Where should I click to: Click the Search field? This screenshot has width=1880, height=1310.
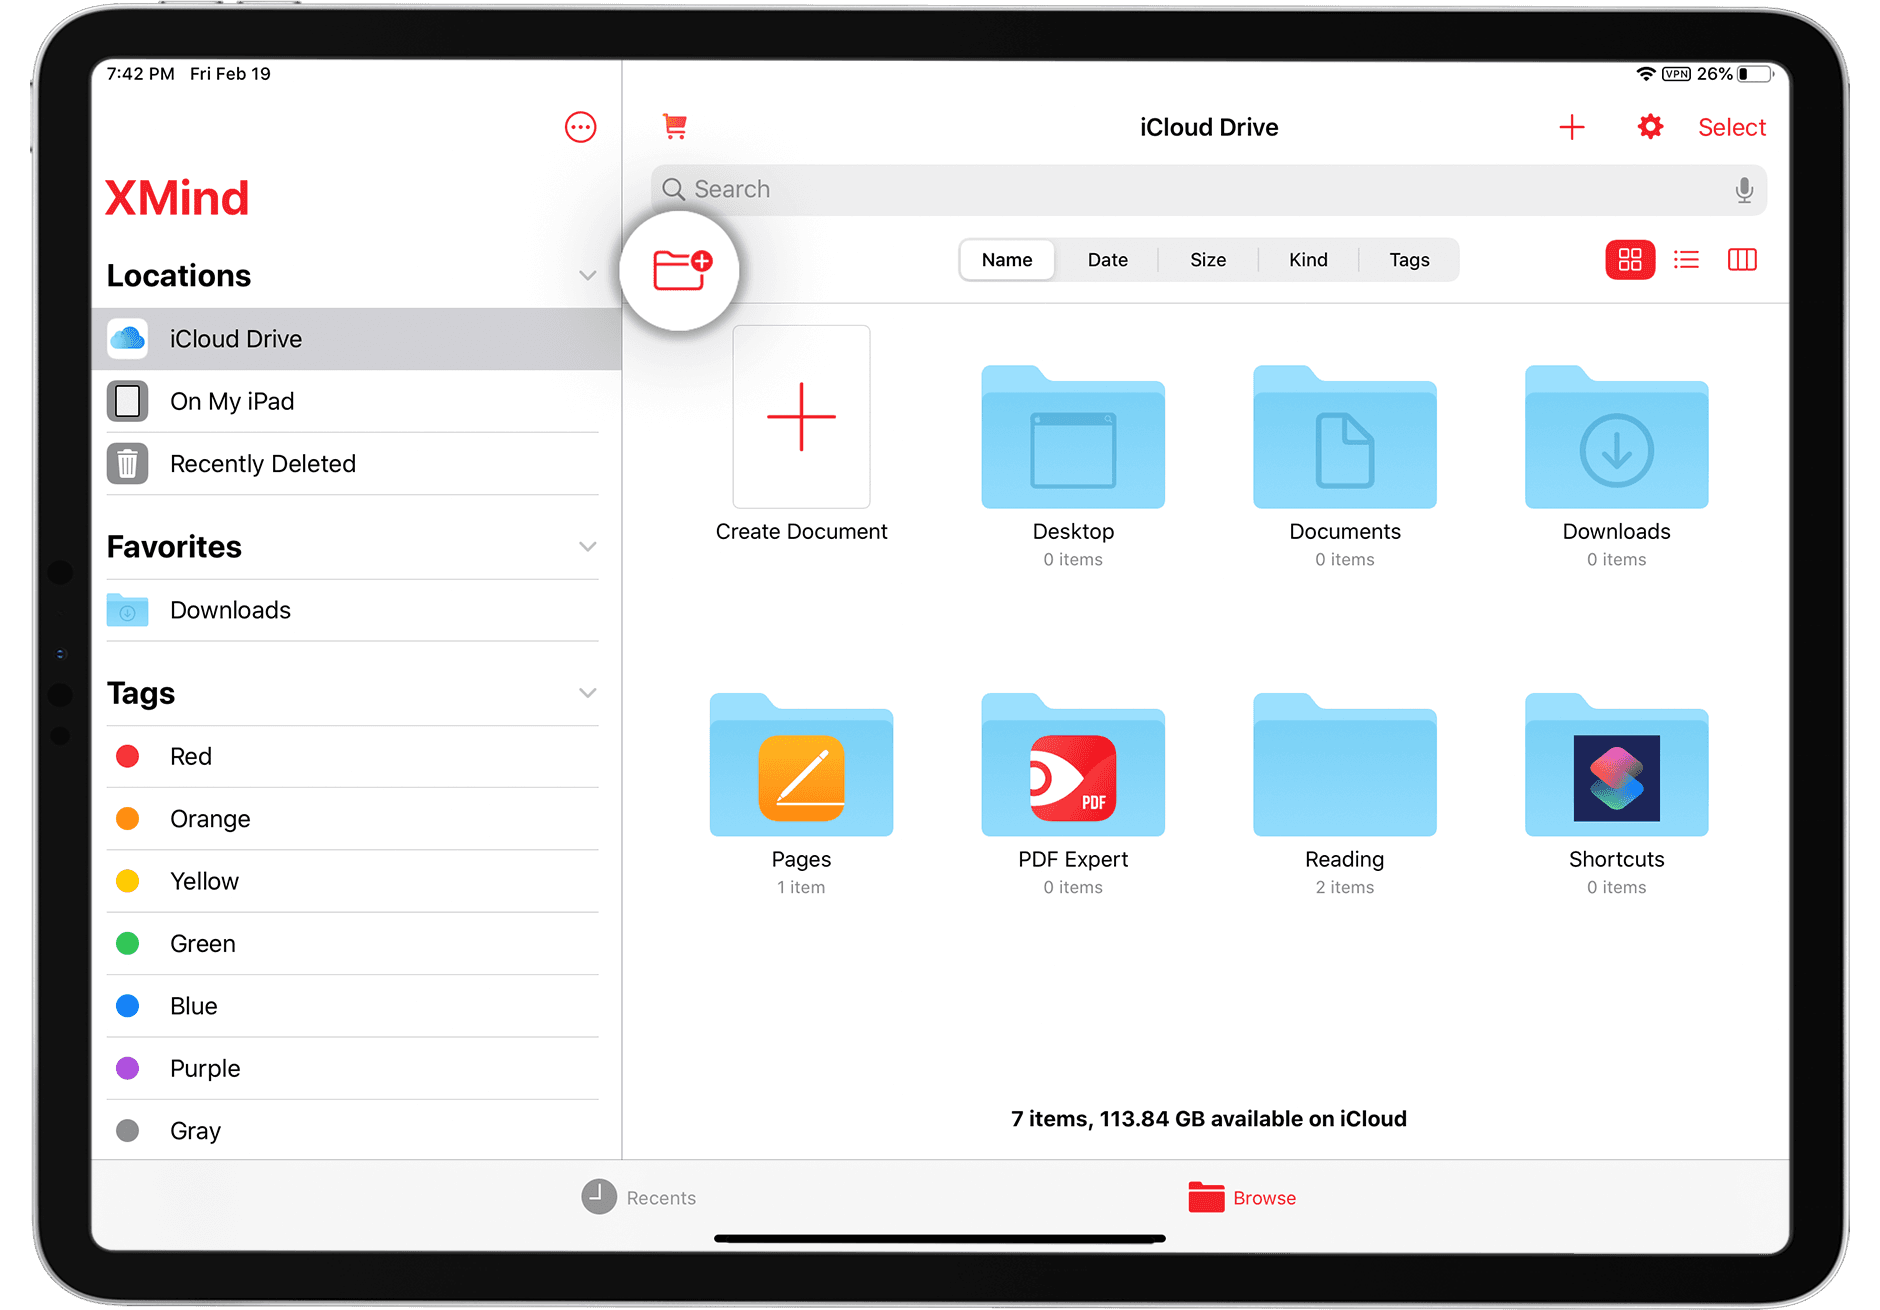pyautogui.click(x=1208, y=190)
